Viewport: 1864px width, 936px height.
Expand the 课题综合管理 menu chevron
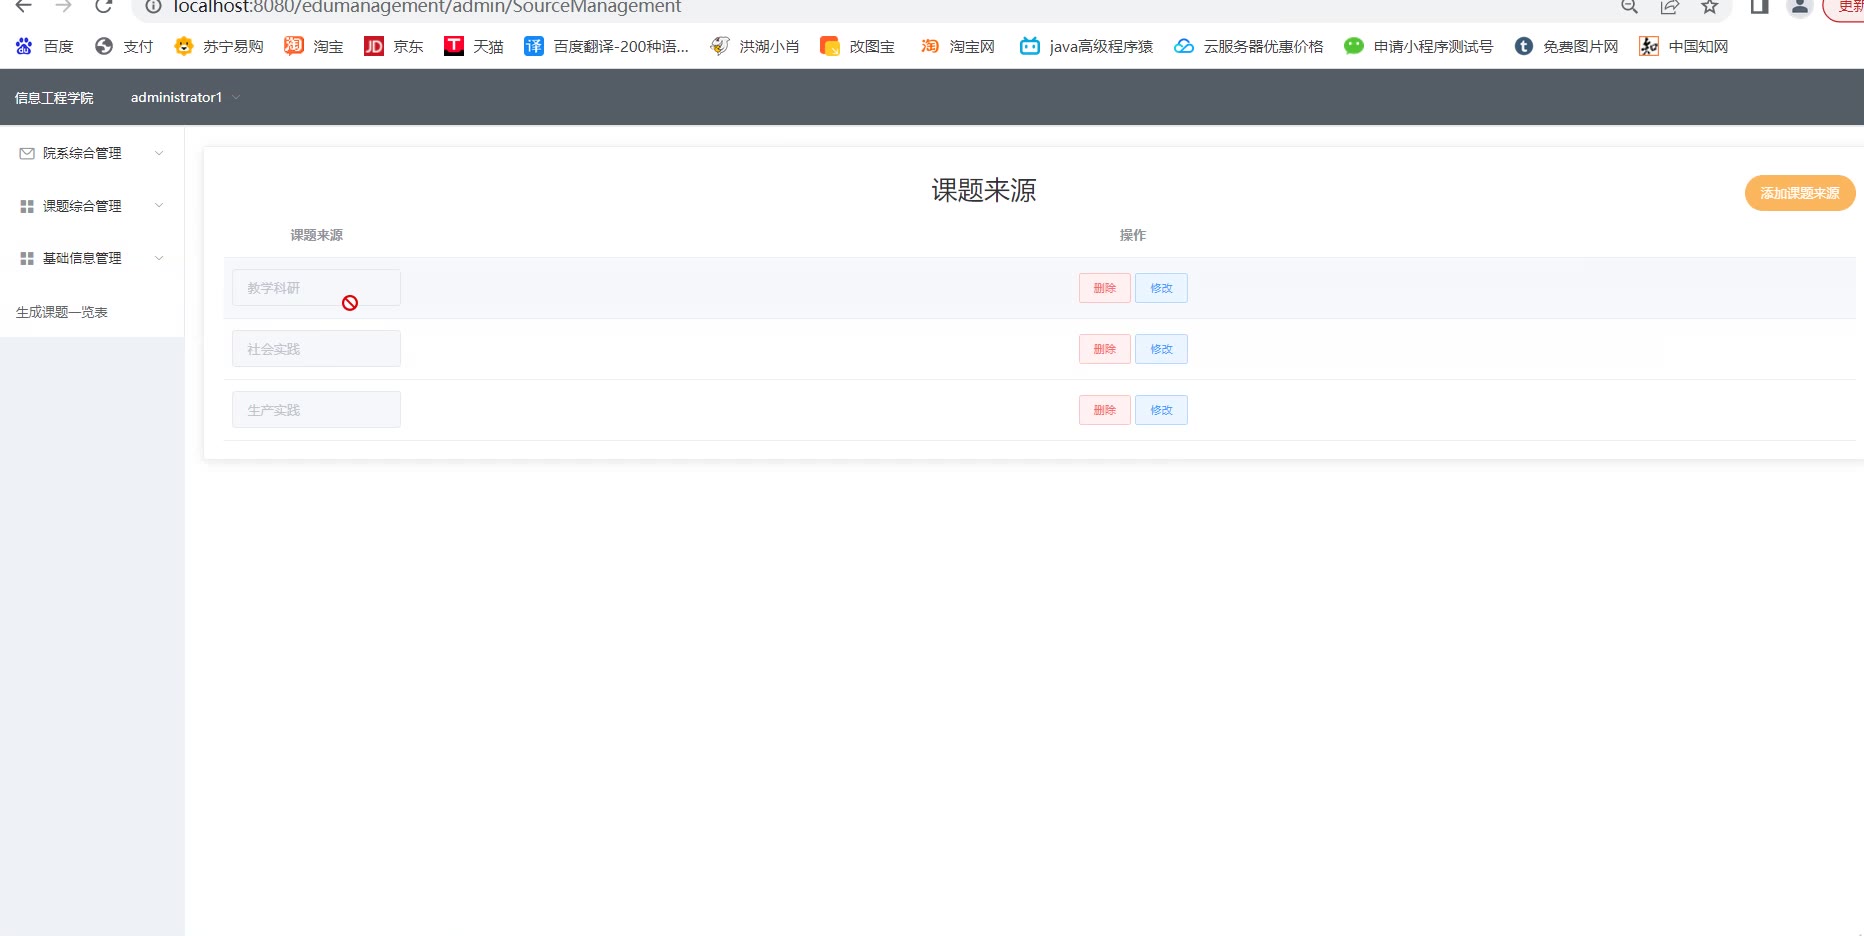[159, 206]
